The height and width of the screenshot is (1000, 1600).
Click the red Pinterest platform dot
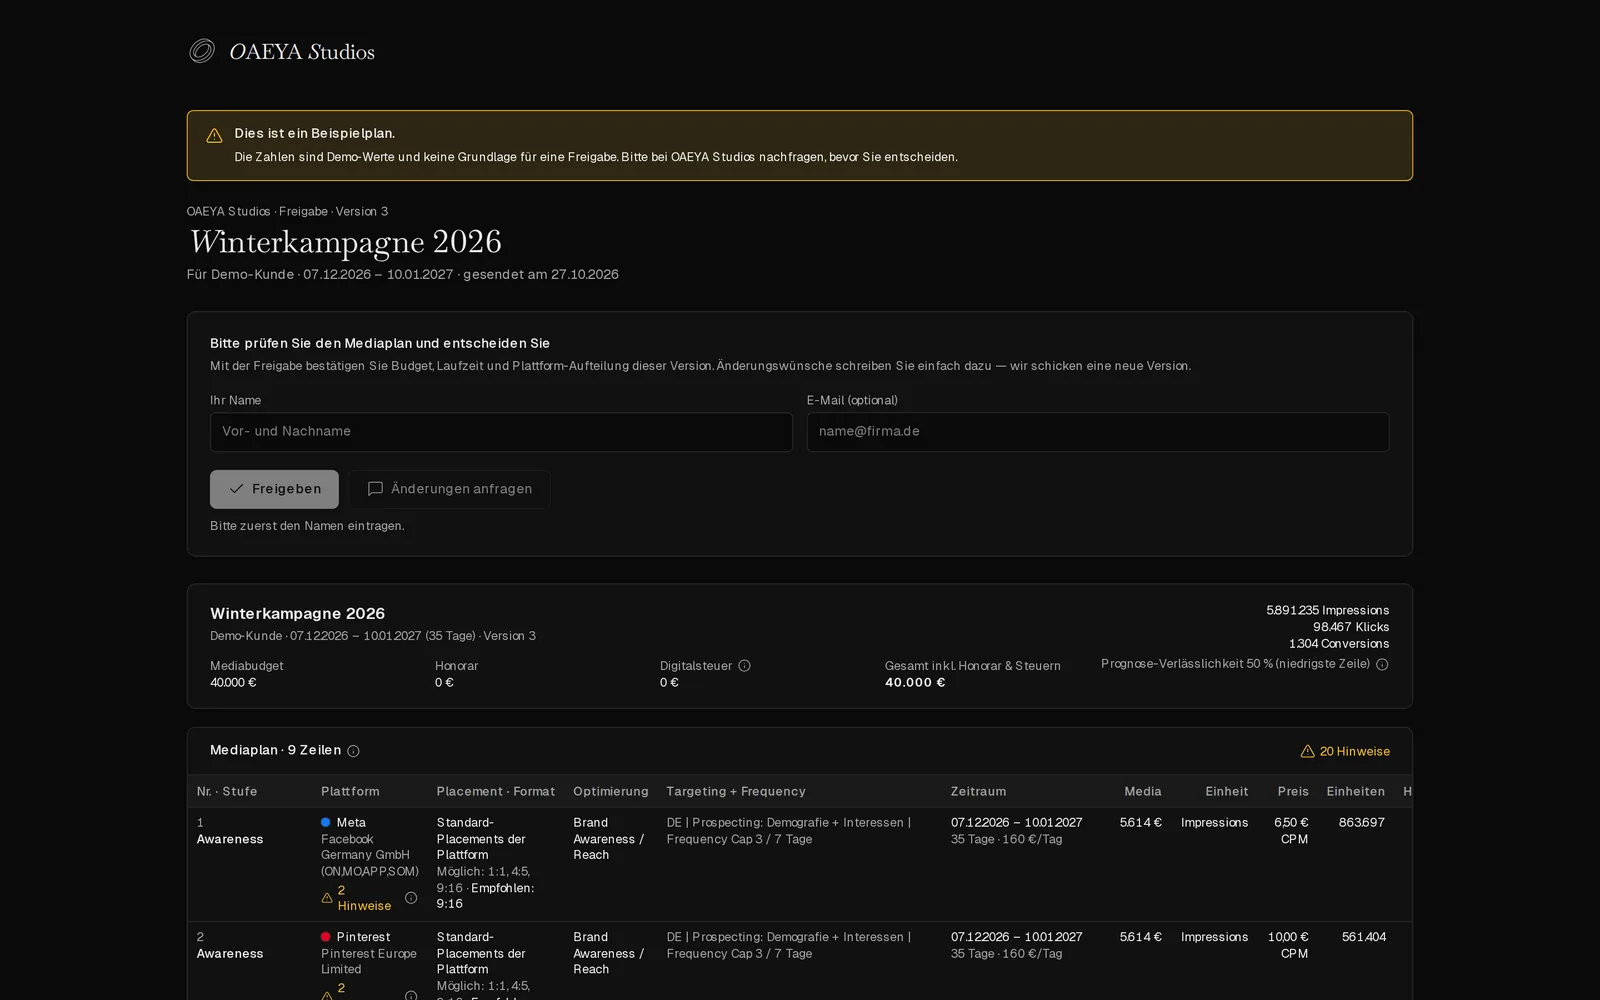[x=326, y=937]
